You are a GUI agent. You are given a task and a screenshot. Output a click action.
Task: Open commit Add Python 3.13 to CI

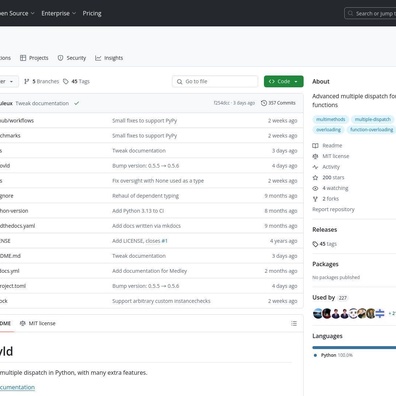[138, 211]
